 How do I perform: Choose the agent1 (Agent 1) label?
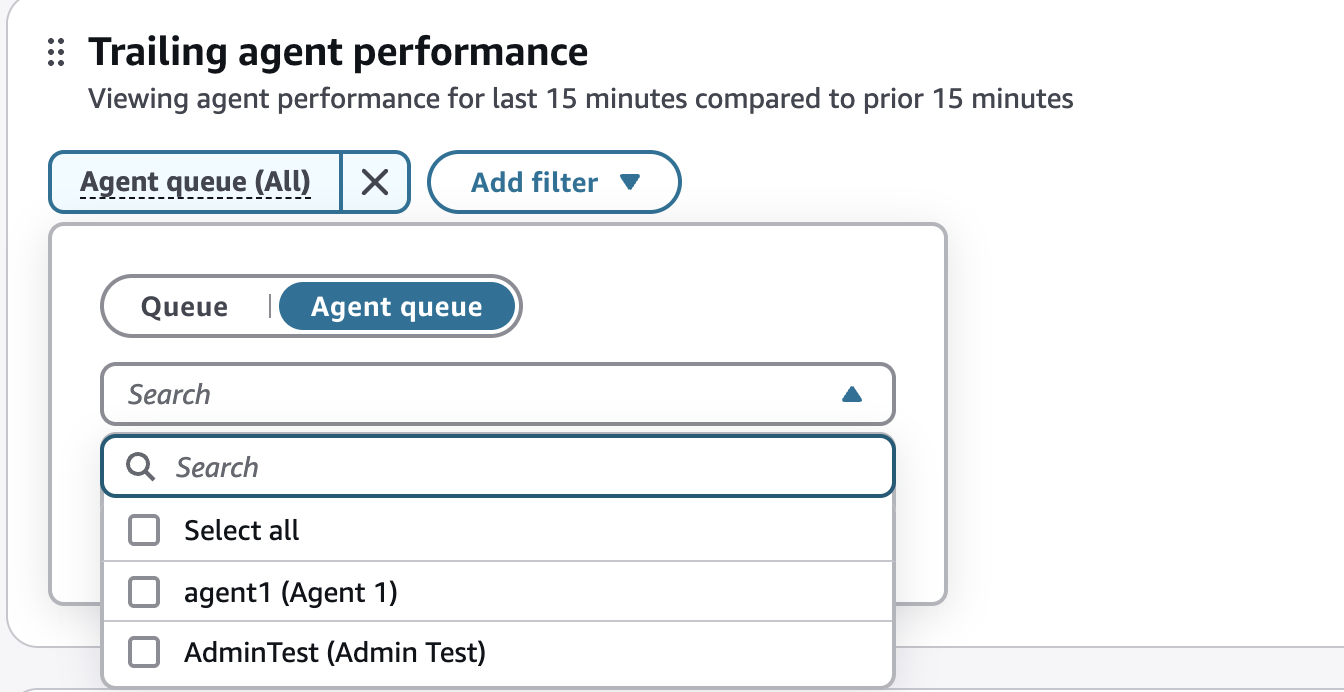(x=291, y=593)
